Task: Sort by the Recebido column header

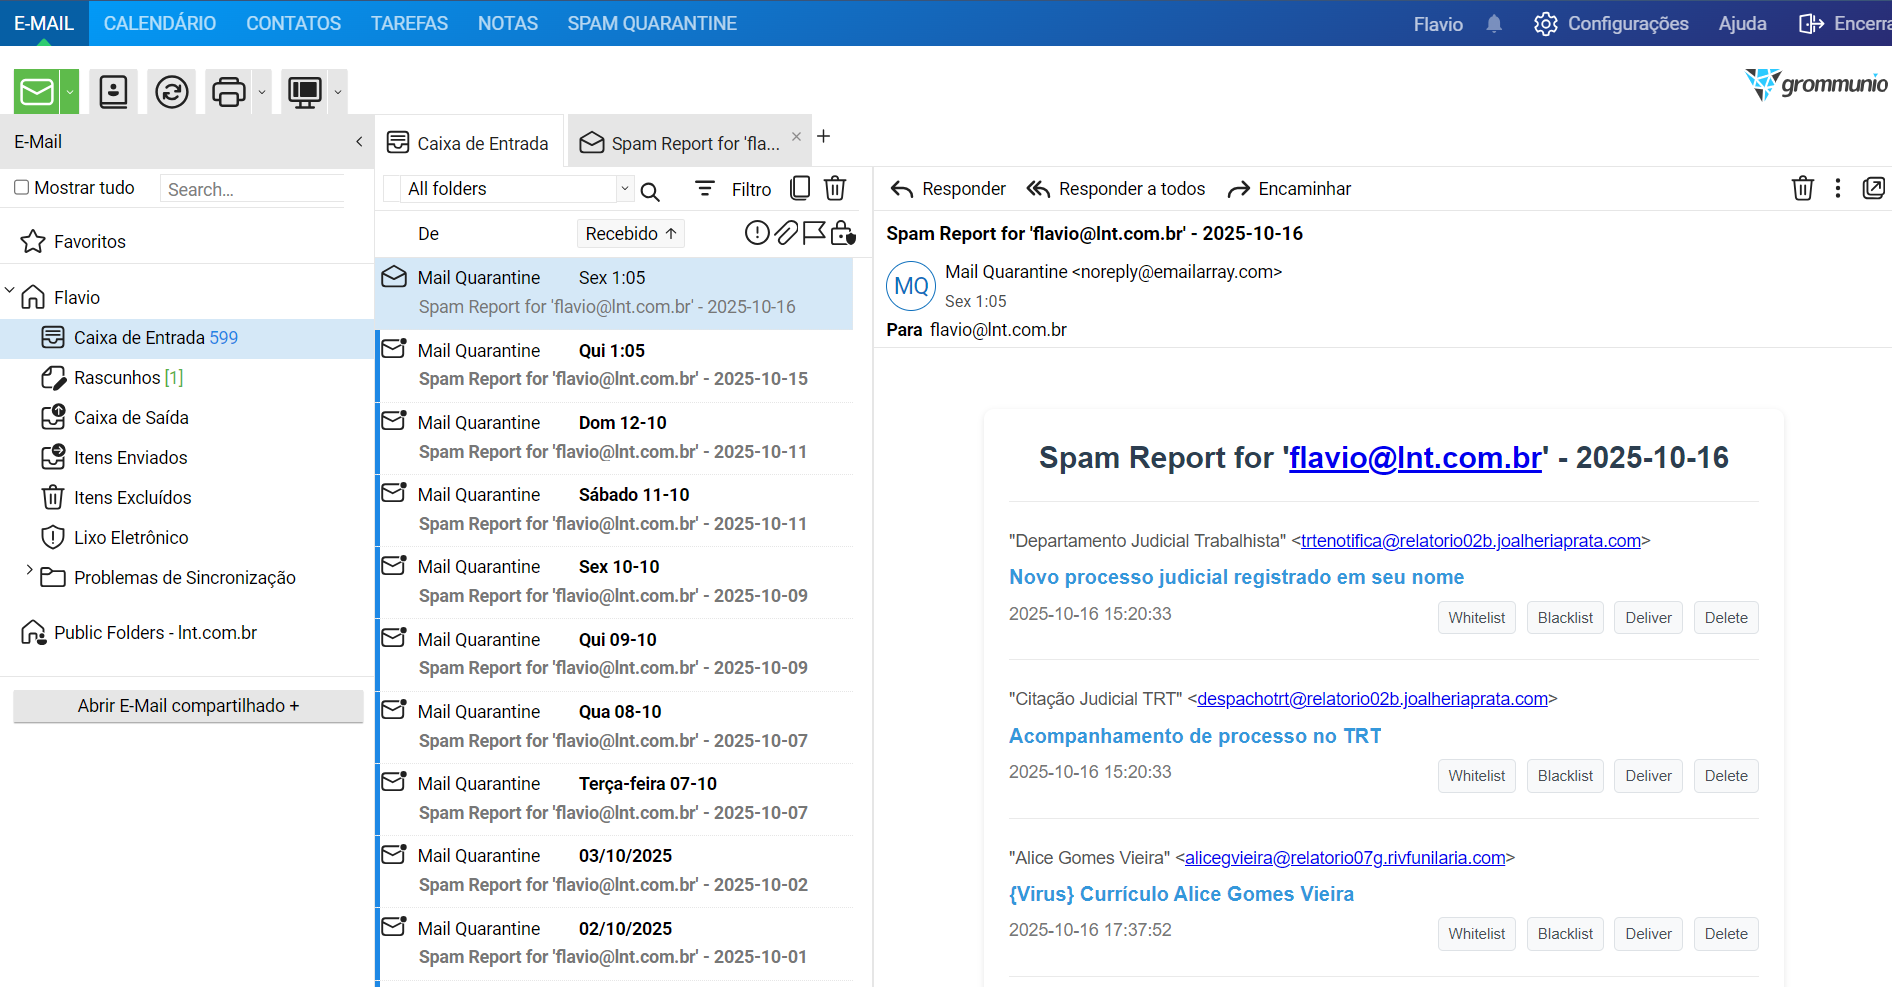Action: [630, 234]
